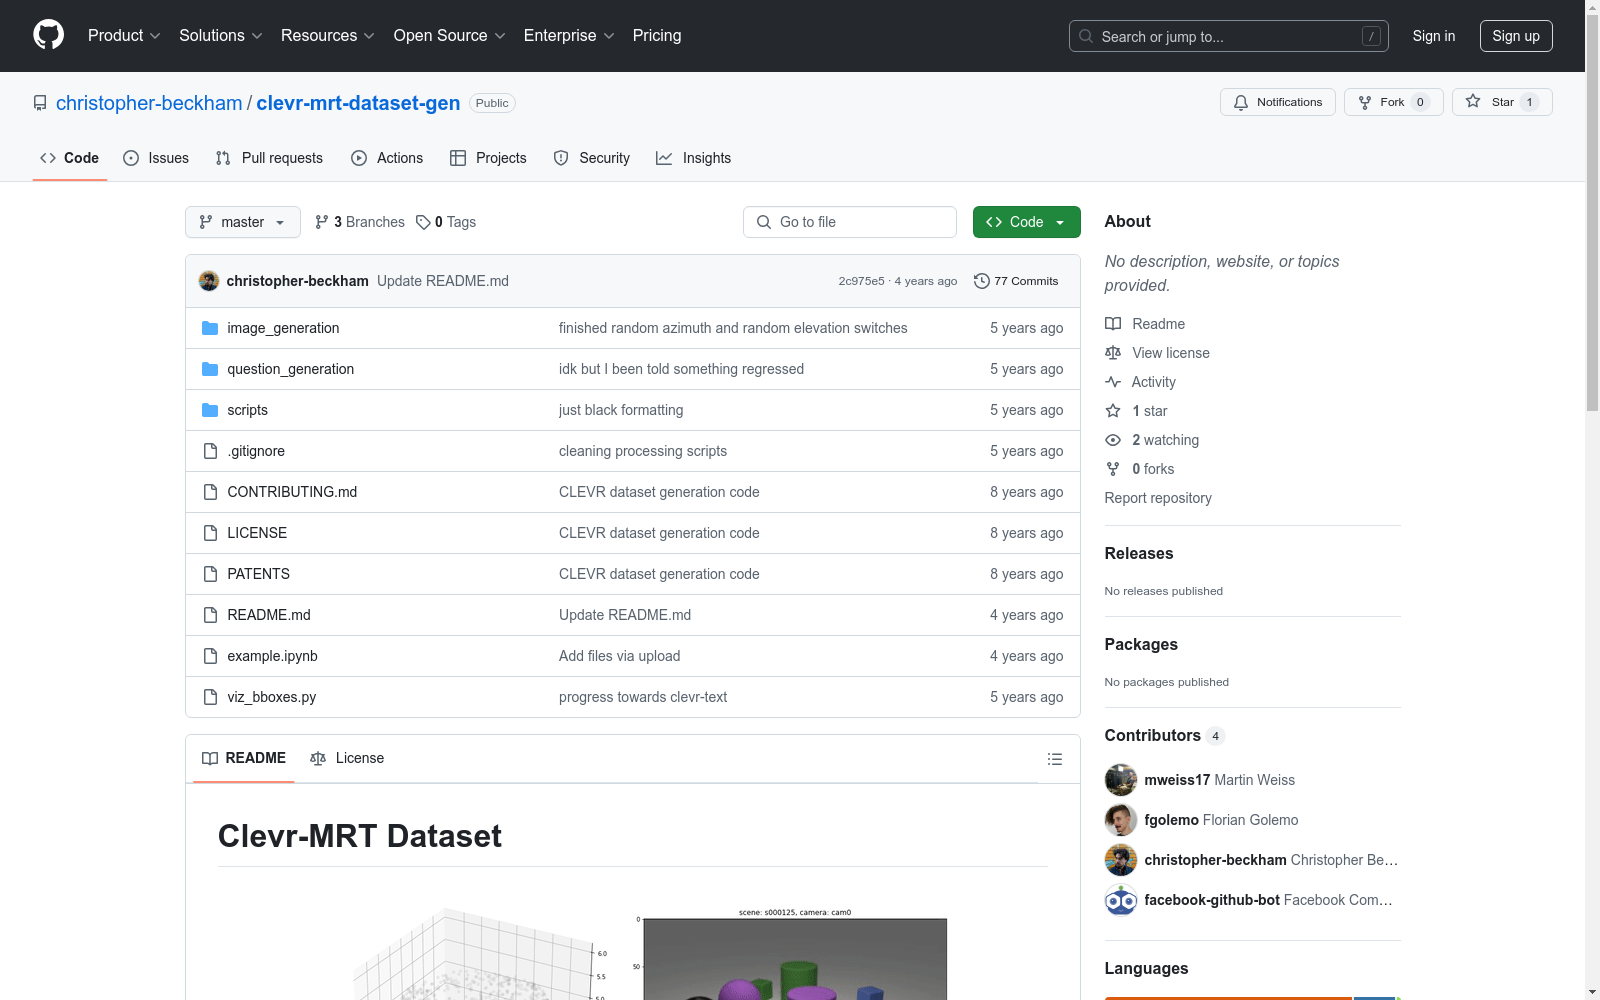Click the image_generation folder icon

210,328
